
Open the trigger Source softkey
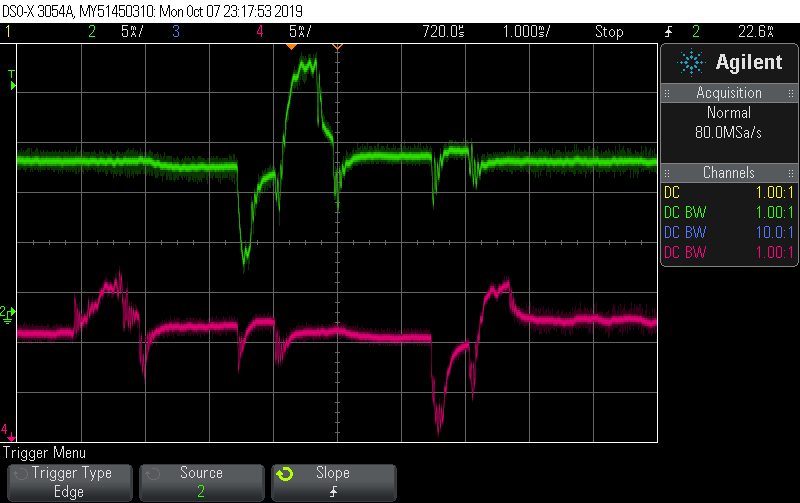coord(201,482)
